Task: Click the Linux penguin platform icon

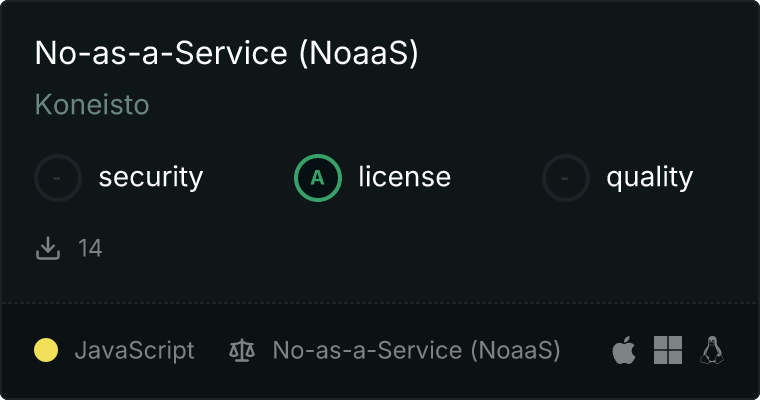Action: [711, 350]
